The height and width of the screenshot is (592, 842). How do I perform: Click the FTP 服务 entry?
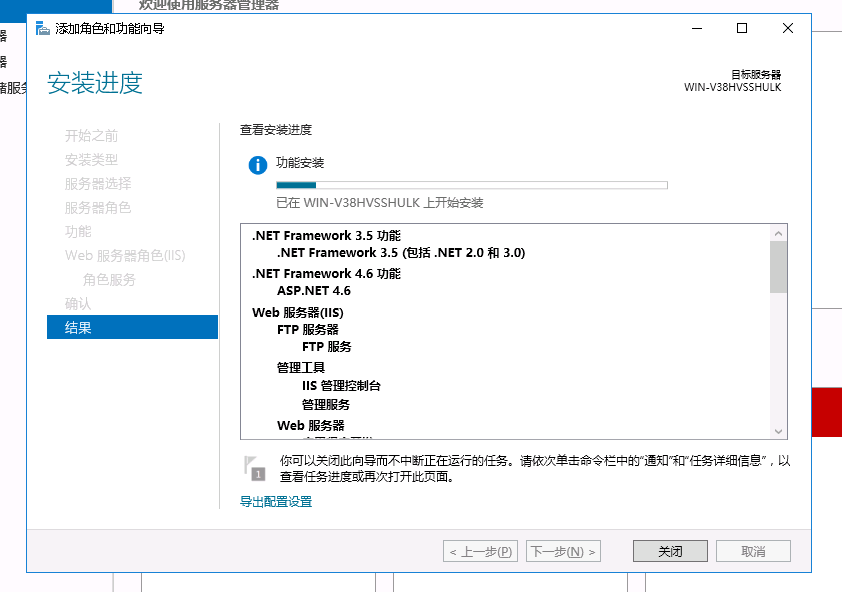(326, 346)
